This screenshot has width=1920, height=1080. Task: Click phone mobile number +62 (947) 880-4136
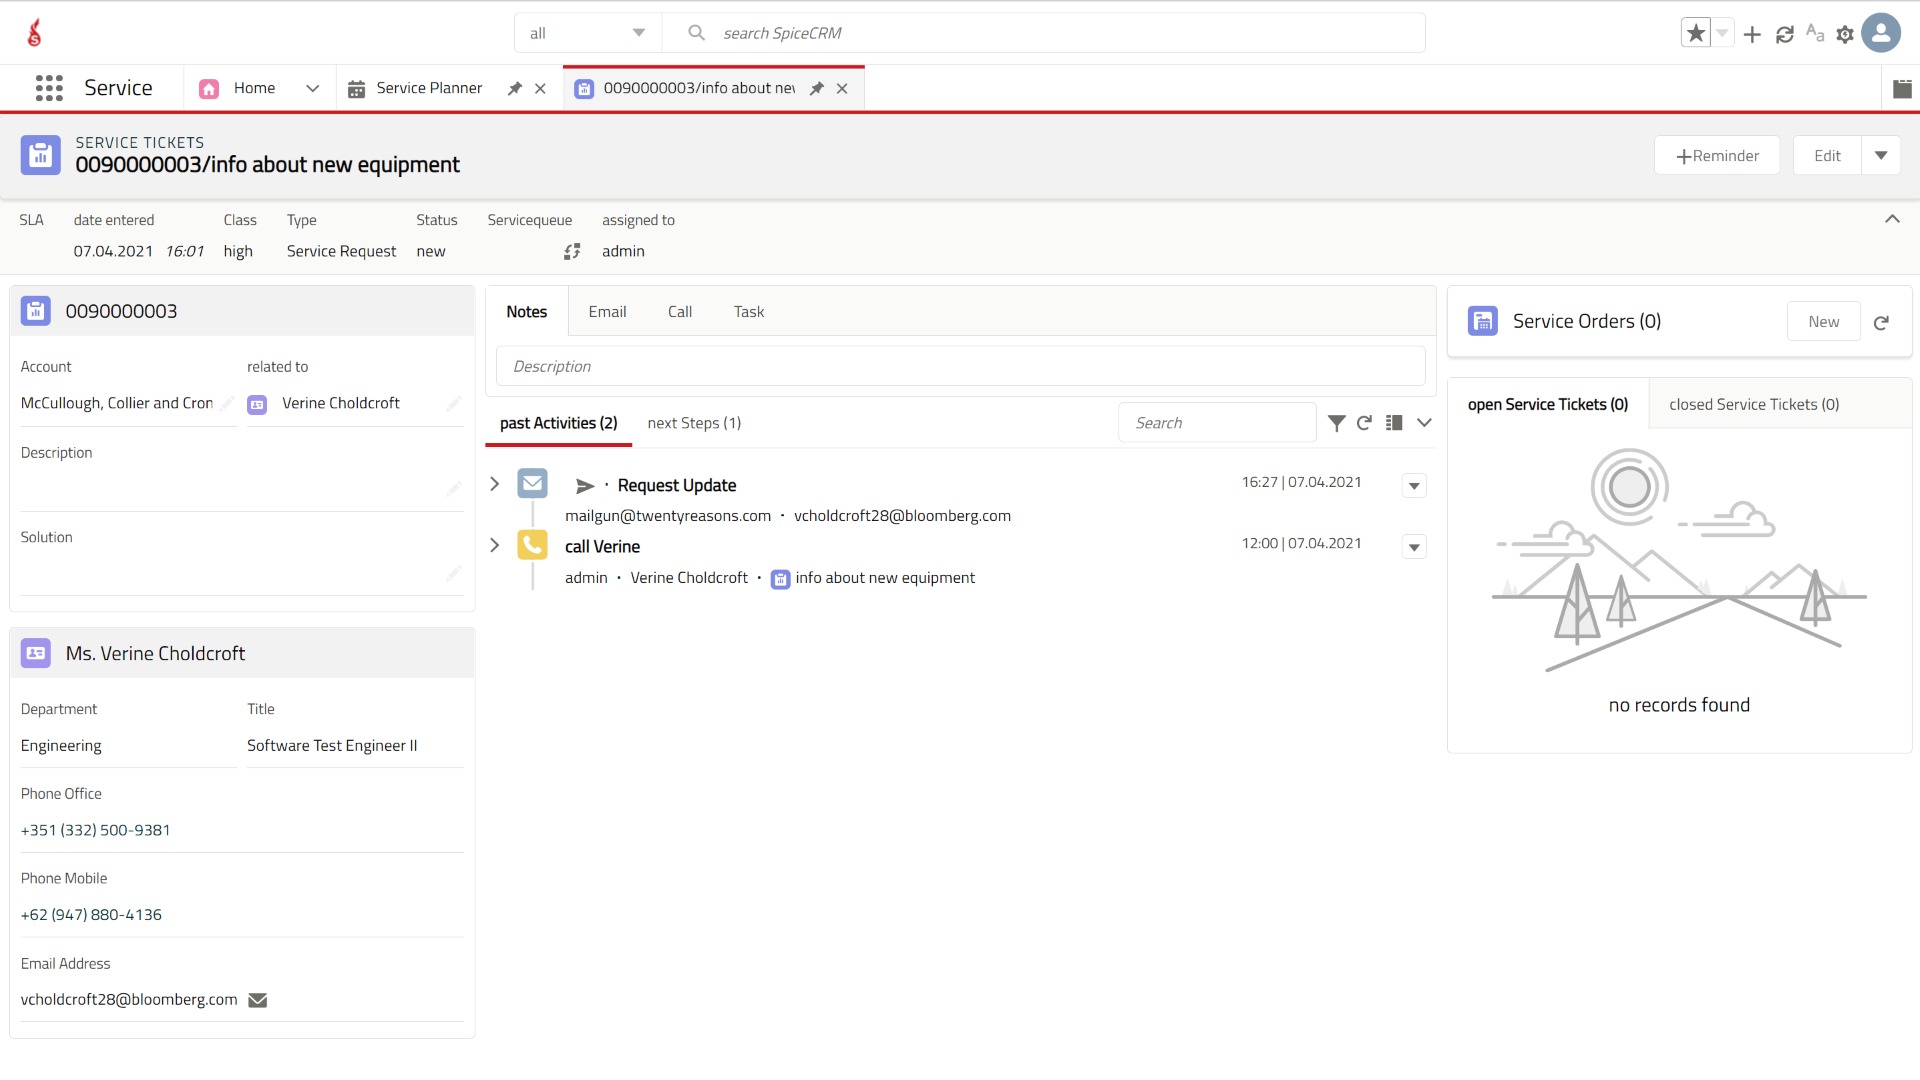91,915
